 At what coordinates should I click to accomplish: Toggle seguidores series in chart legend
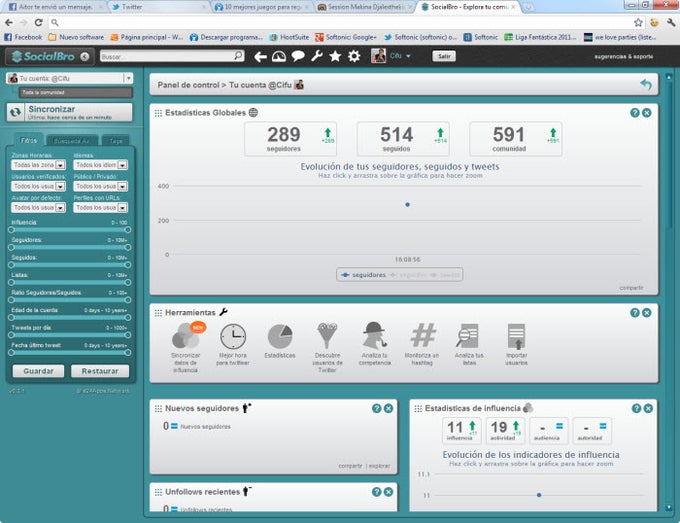363,275
